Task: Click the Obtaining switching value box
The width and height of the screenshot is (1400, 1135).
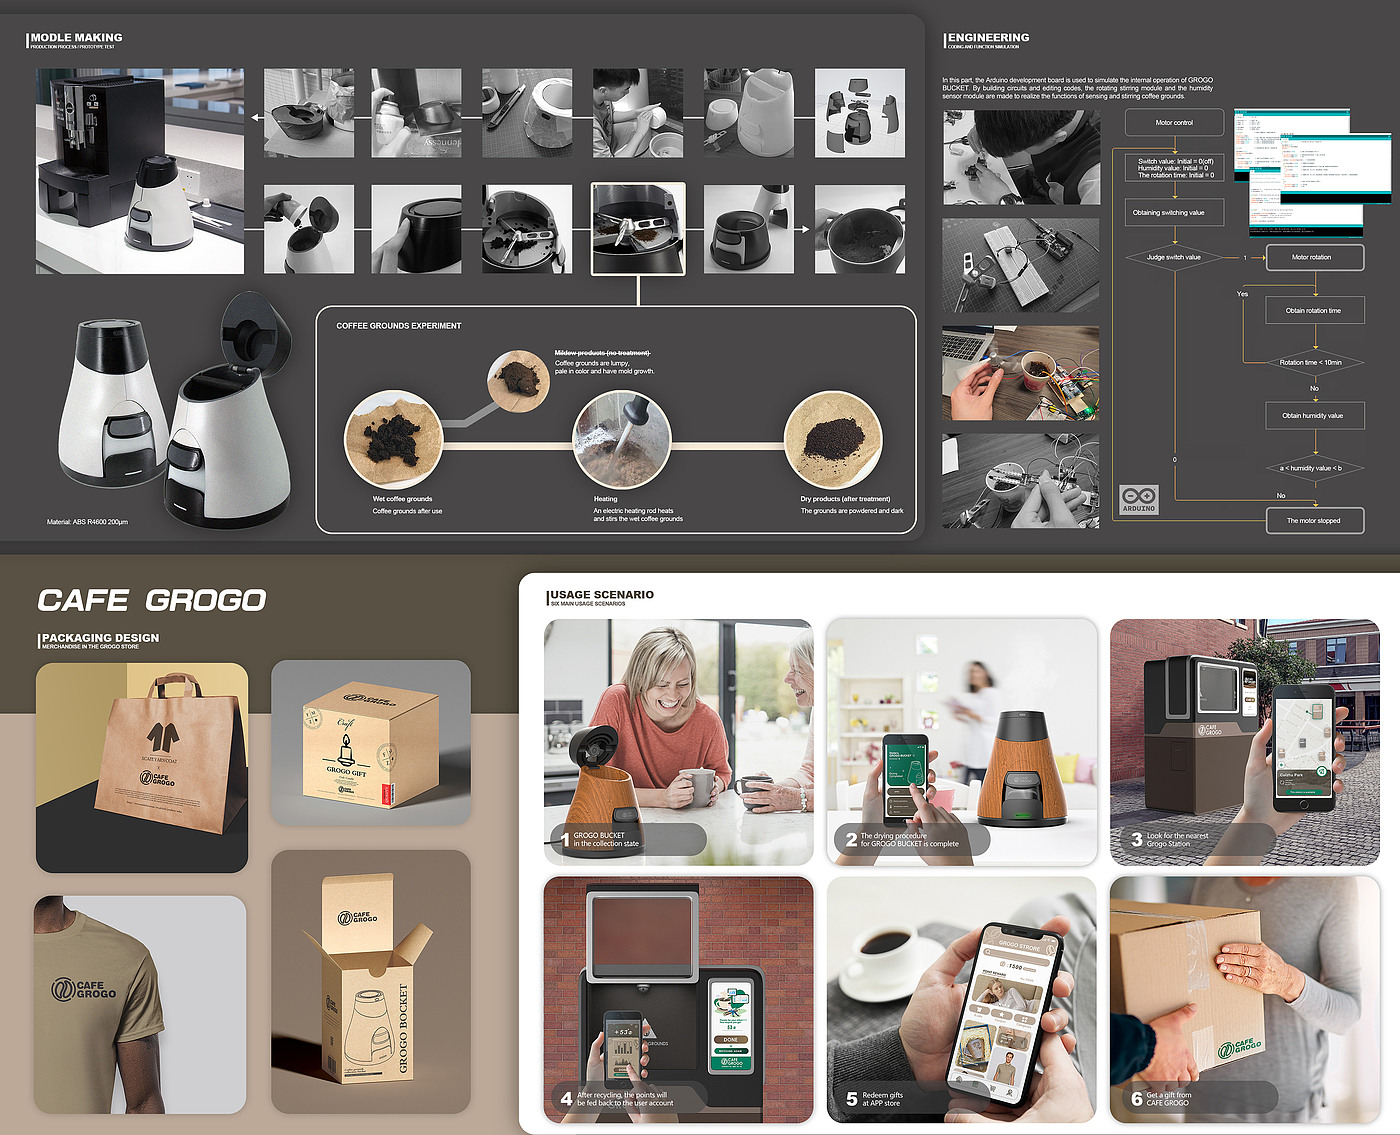Action: 1174,212
